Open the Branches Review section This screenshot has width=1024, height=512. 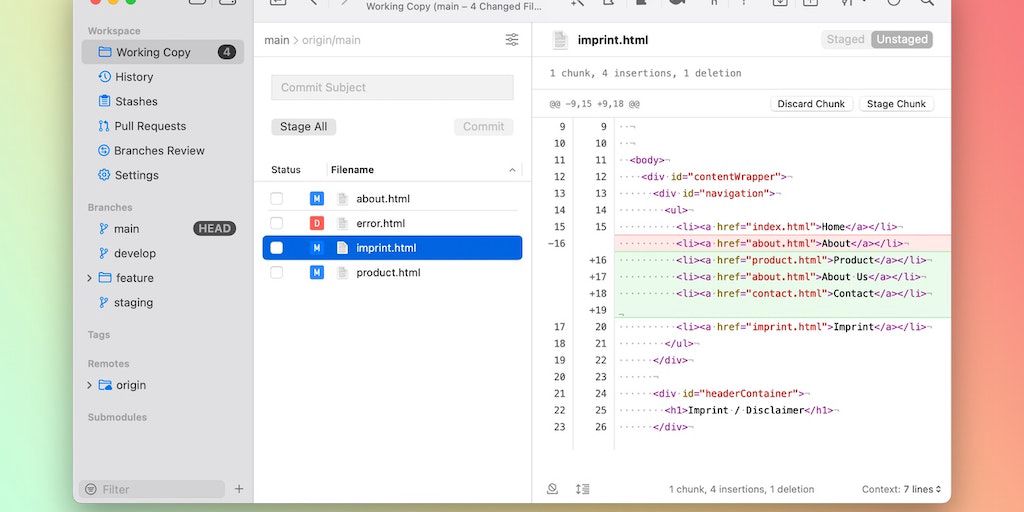pyautogui.click(x=158, y=151)
